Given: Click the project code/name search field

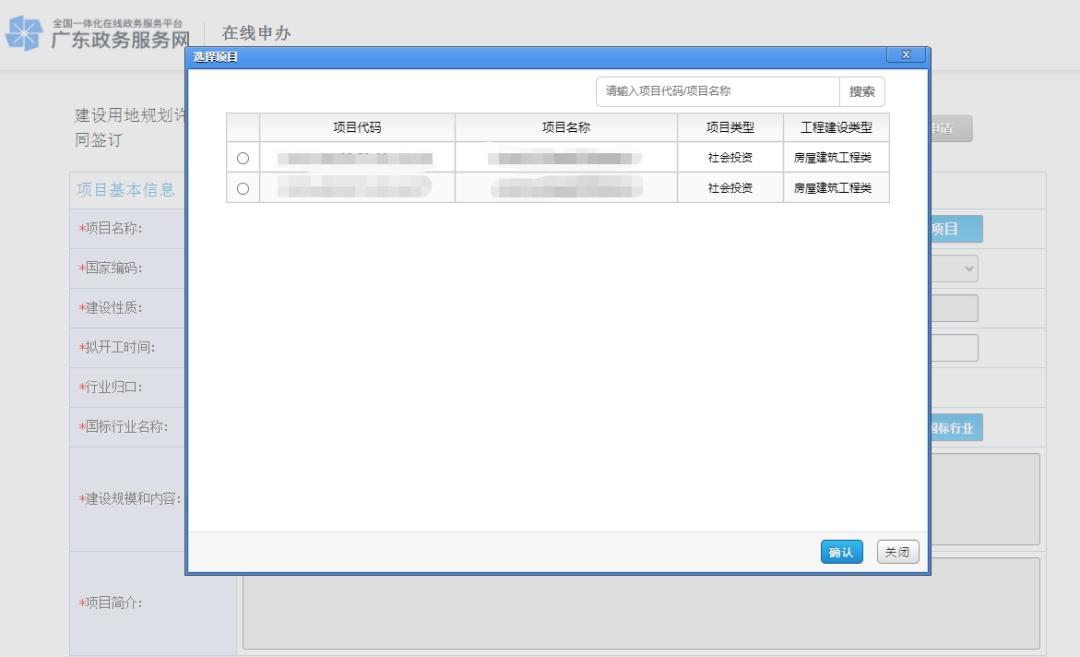Looking at the screenshot, I should 717,91.
